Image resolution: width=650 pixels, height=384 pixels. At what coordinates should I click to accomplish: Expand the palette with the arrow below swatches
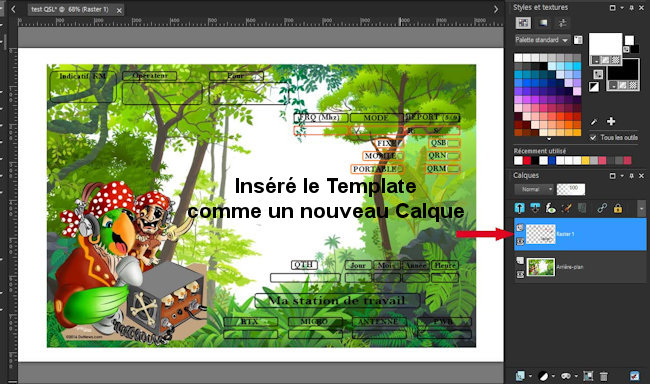[549, 139]
